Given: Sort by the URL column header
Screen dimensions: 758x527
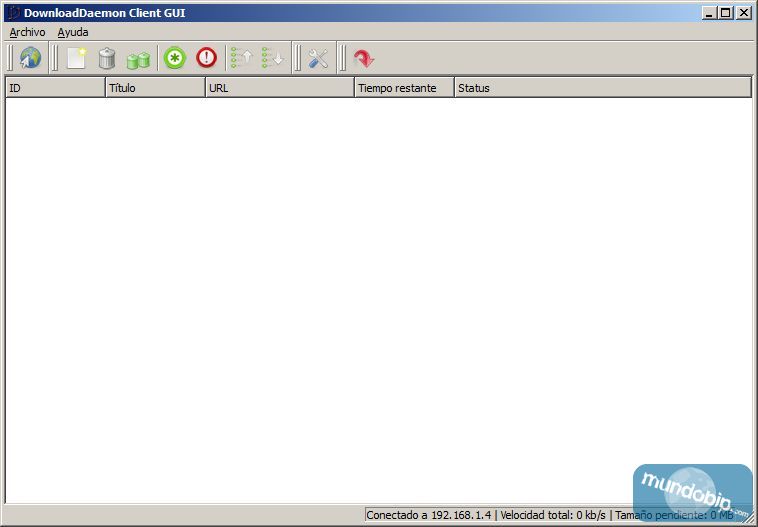Looking at the screenshot, I should [x=280, y=88].
